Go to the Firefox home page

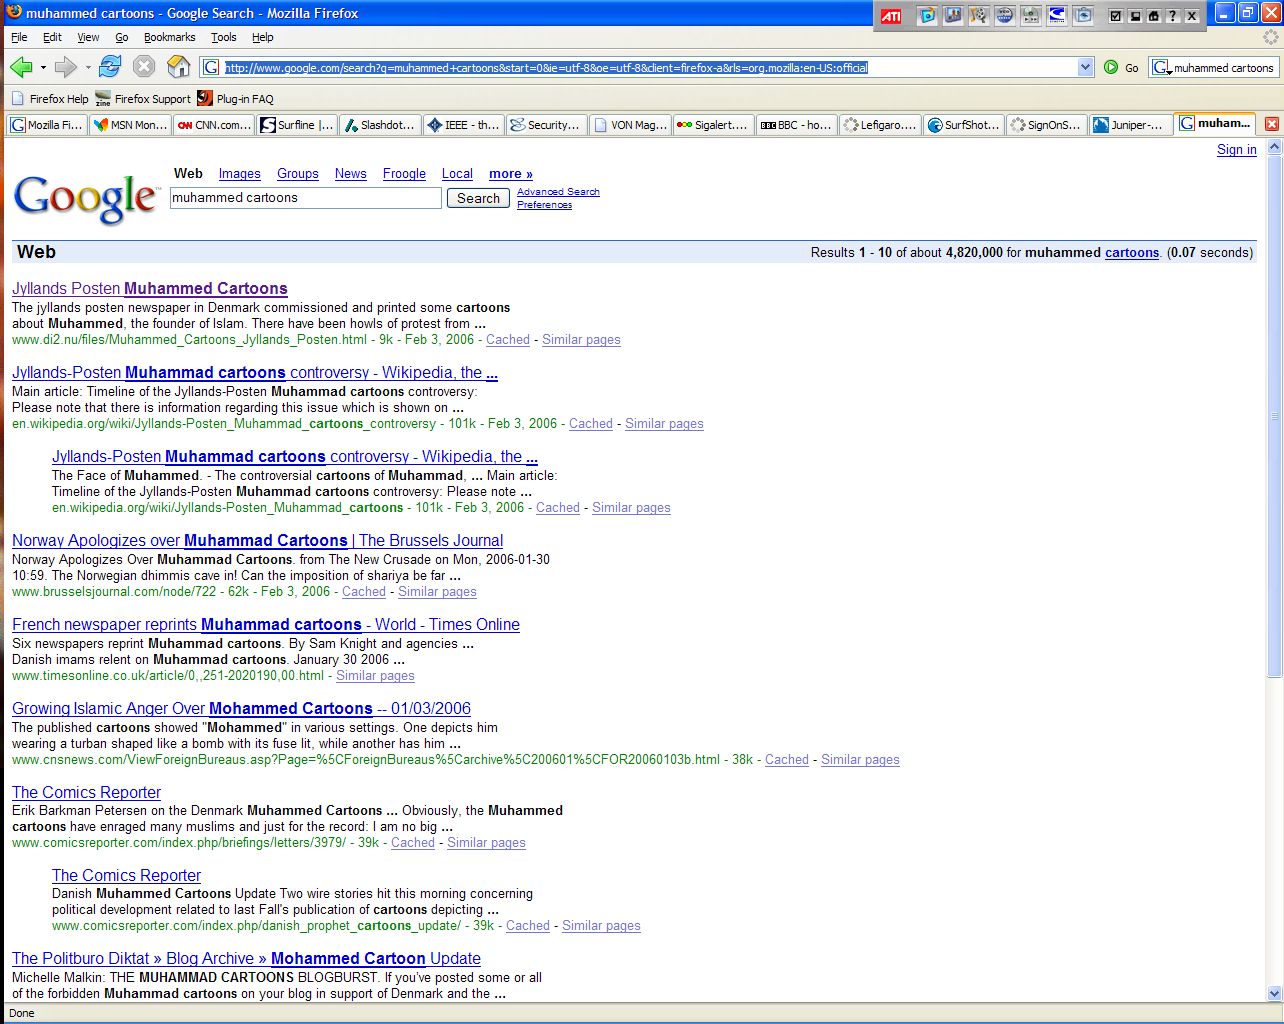[x=178, y=67]
